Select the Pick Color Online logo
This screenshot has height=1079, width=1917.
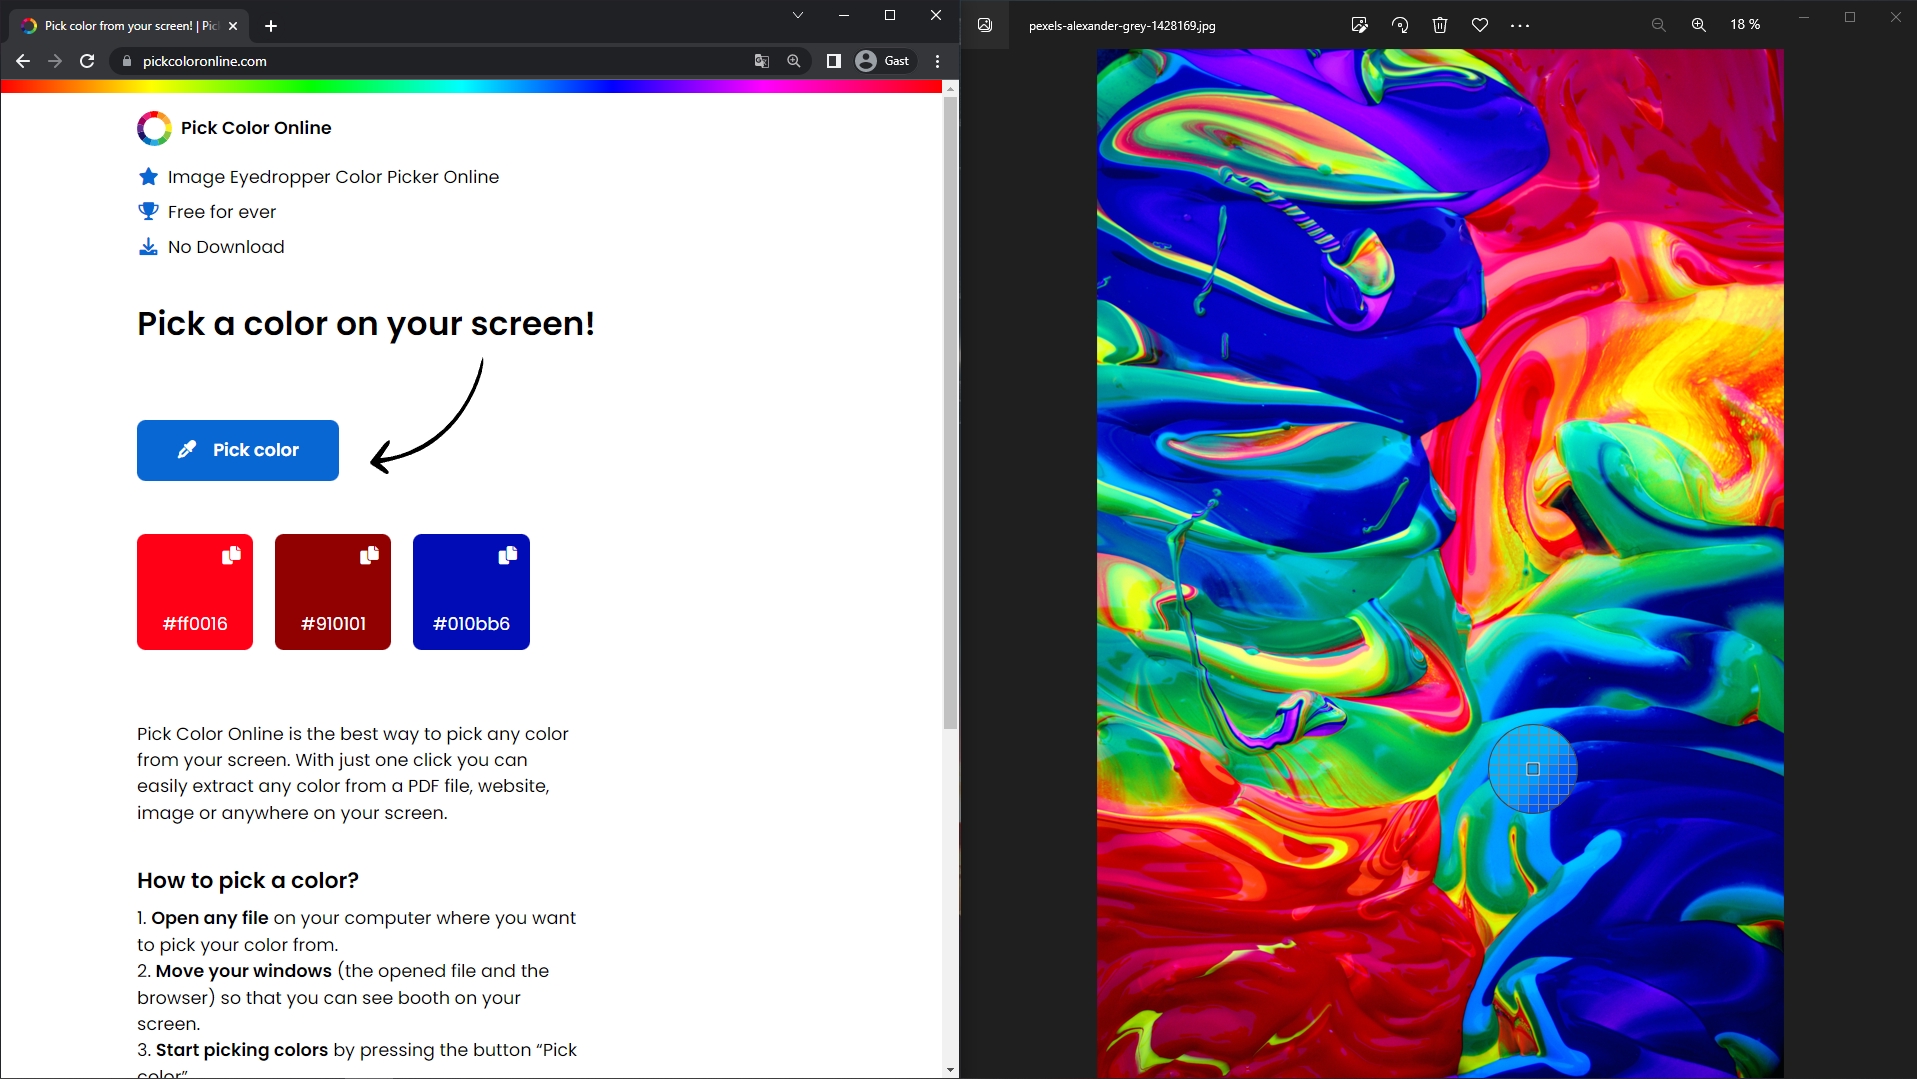click(154, 128)
